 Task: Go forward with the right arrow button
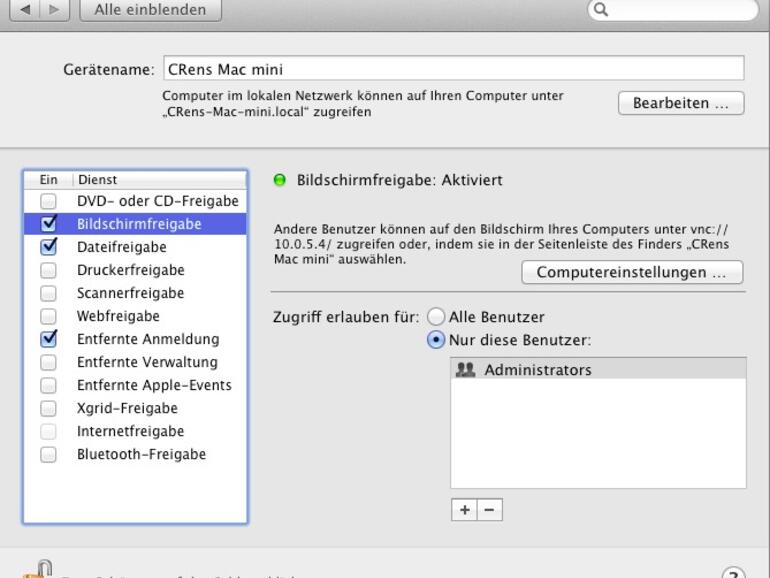55,10
